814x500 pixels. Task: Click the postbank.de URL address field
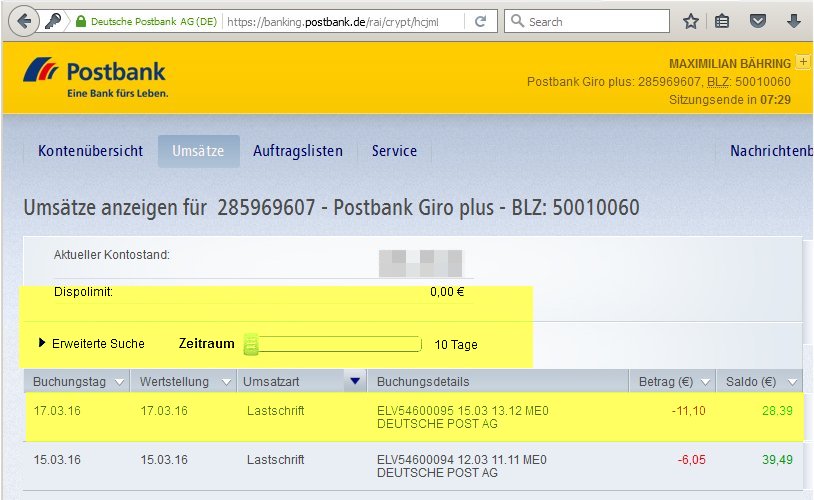(x=333, y=22)
